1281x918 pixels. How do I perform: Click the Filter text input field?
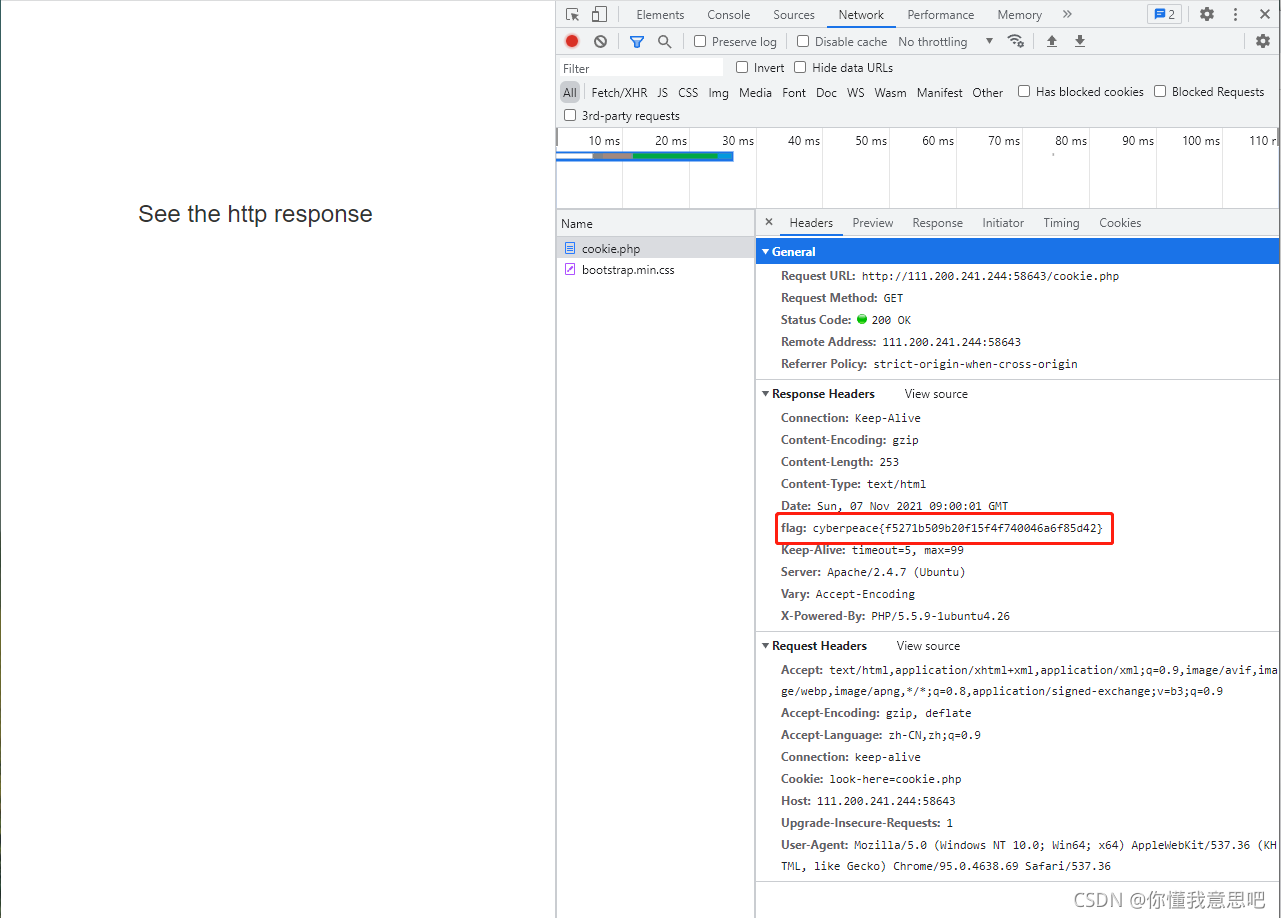pyautogui.click(x=641, y=68)
